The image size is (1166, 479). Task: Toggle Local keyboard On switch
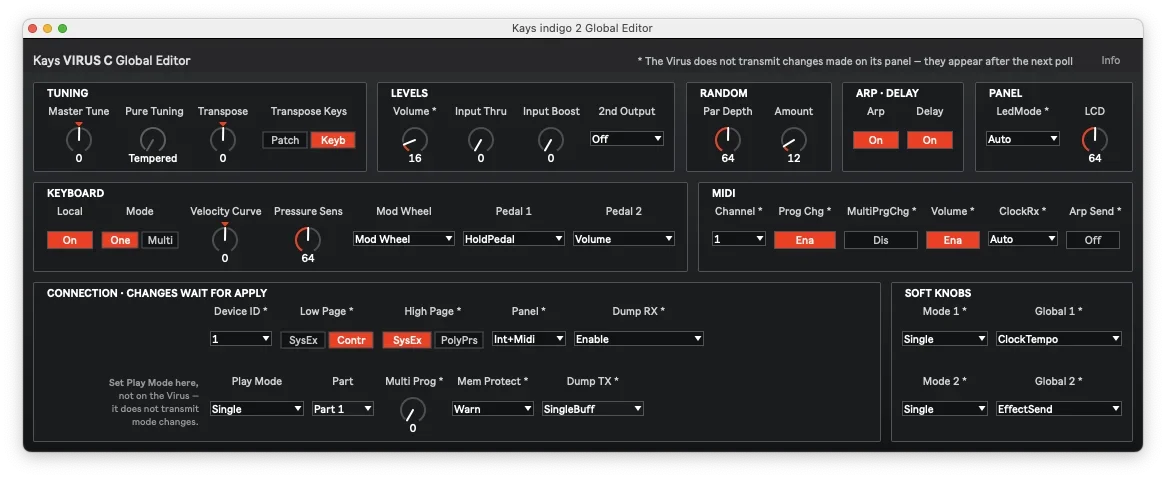[x=70, y=240]
